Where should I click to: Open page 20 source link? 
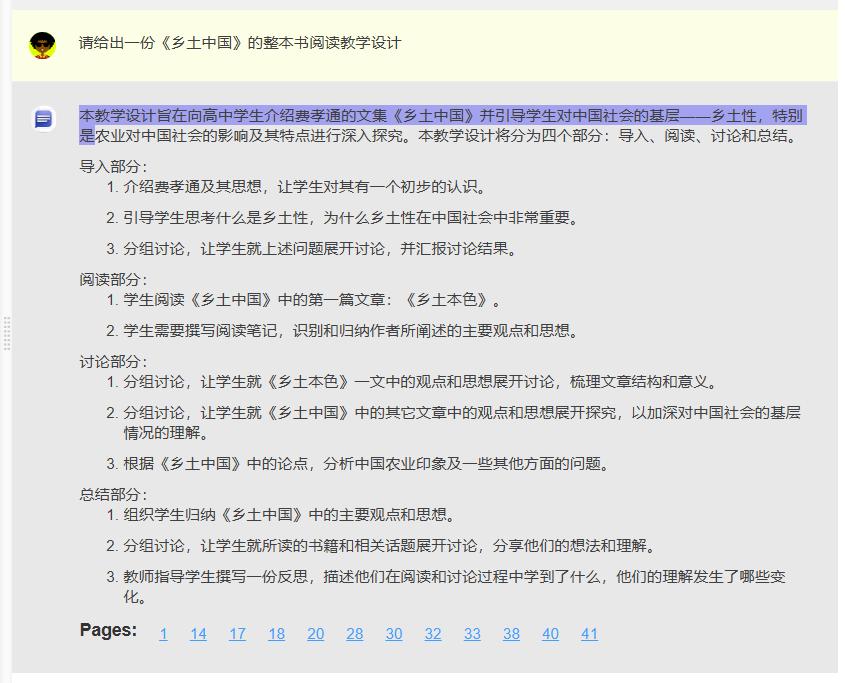click(x=315, y=634)
